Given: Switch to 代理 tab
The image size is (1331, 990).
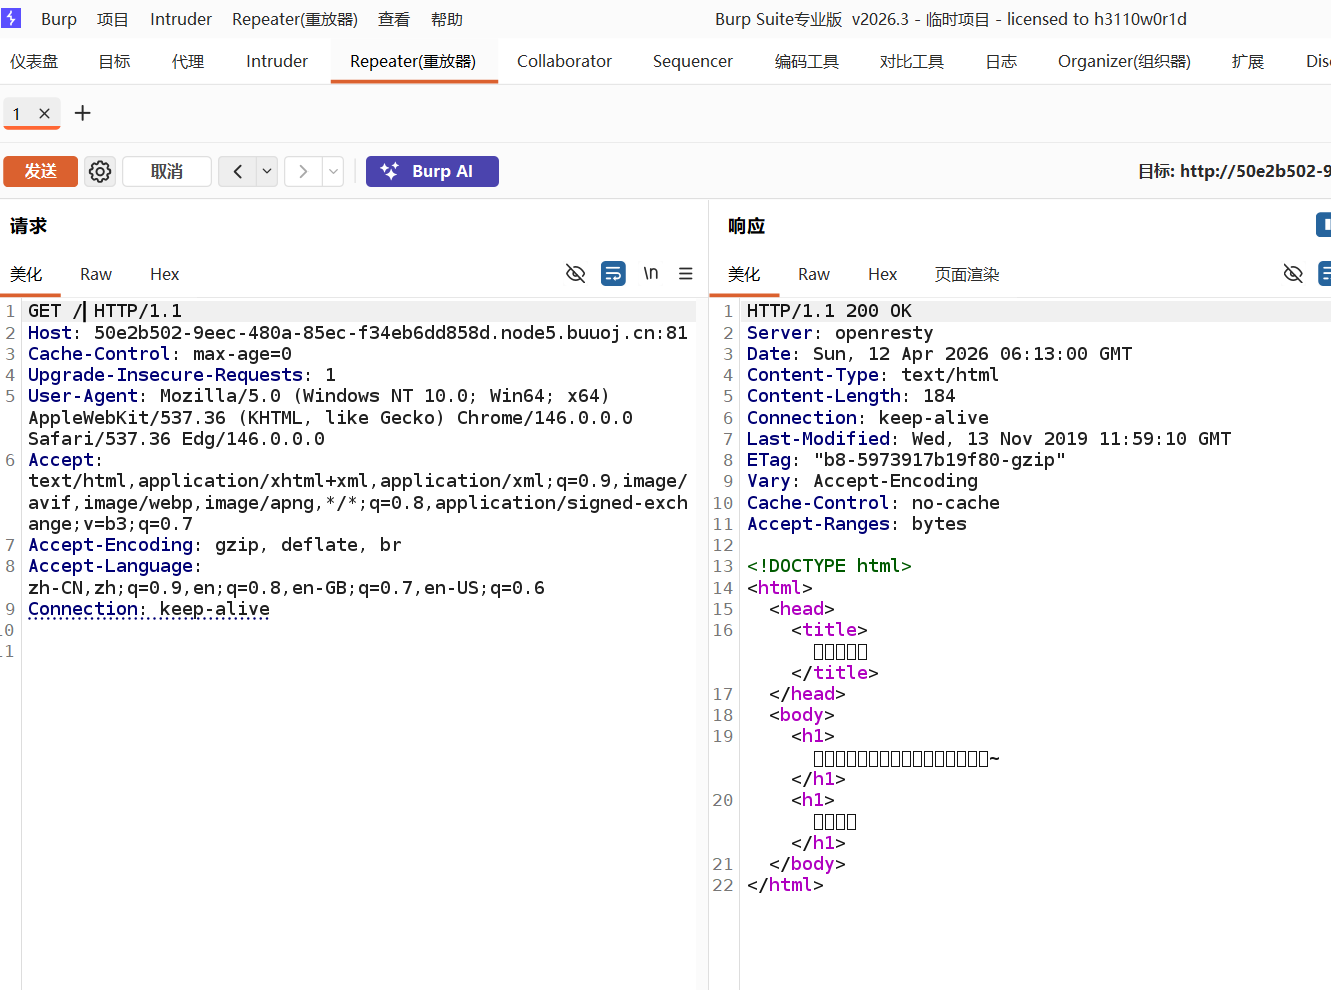Looking at the screenshot, I should pos(188,61).
